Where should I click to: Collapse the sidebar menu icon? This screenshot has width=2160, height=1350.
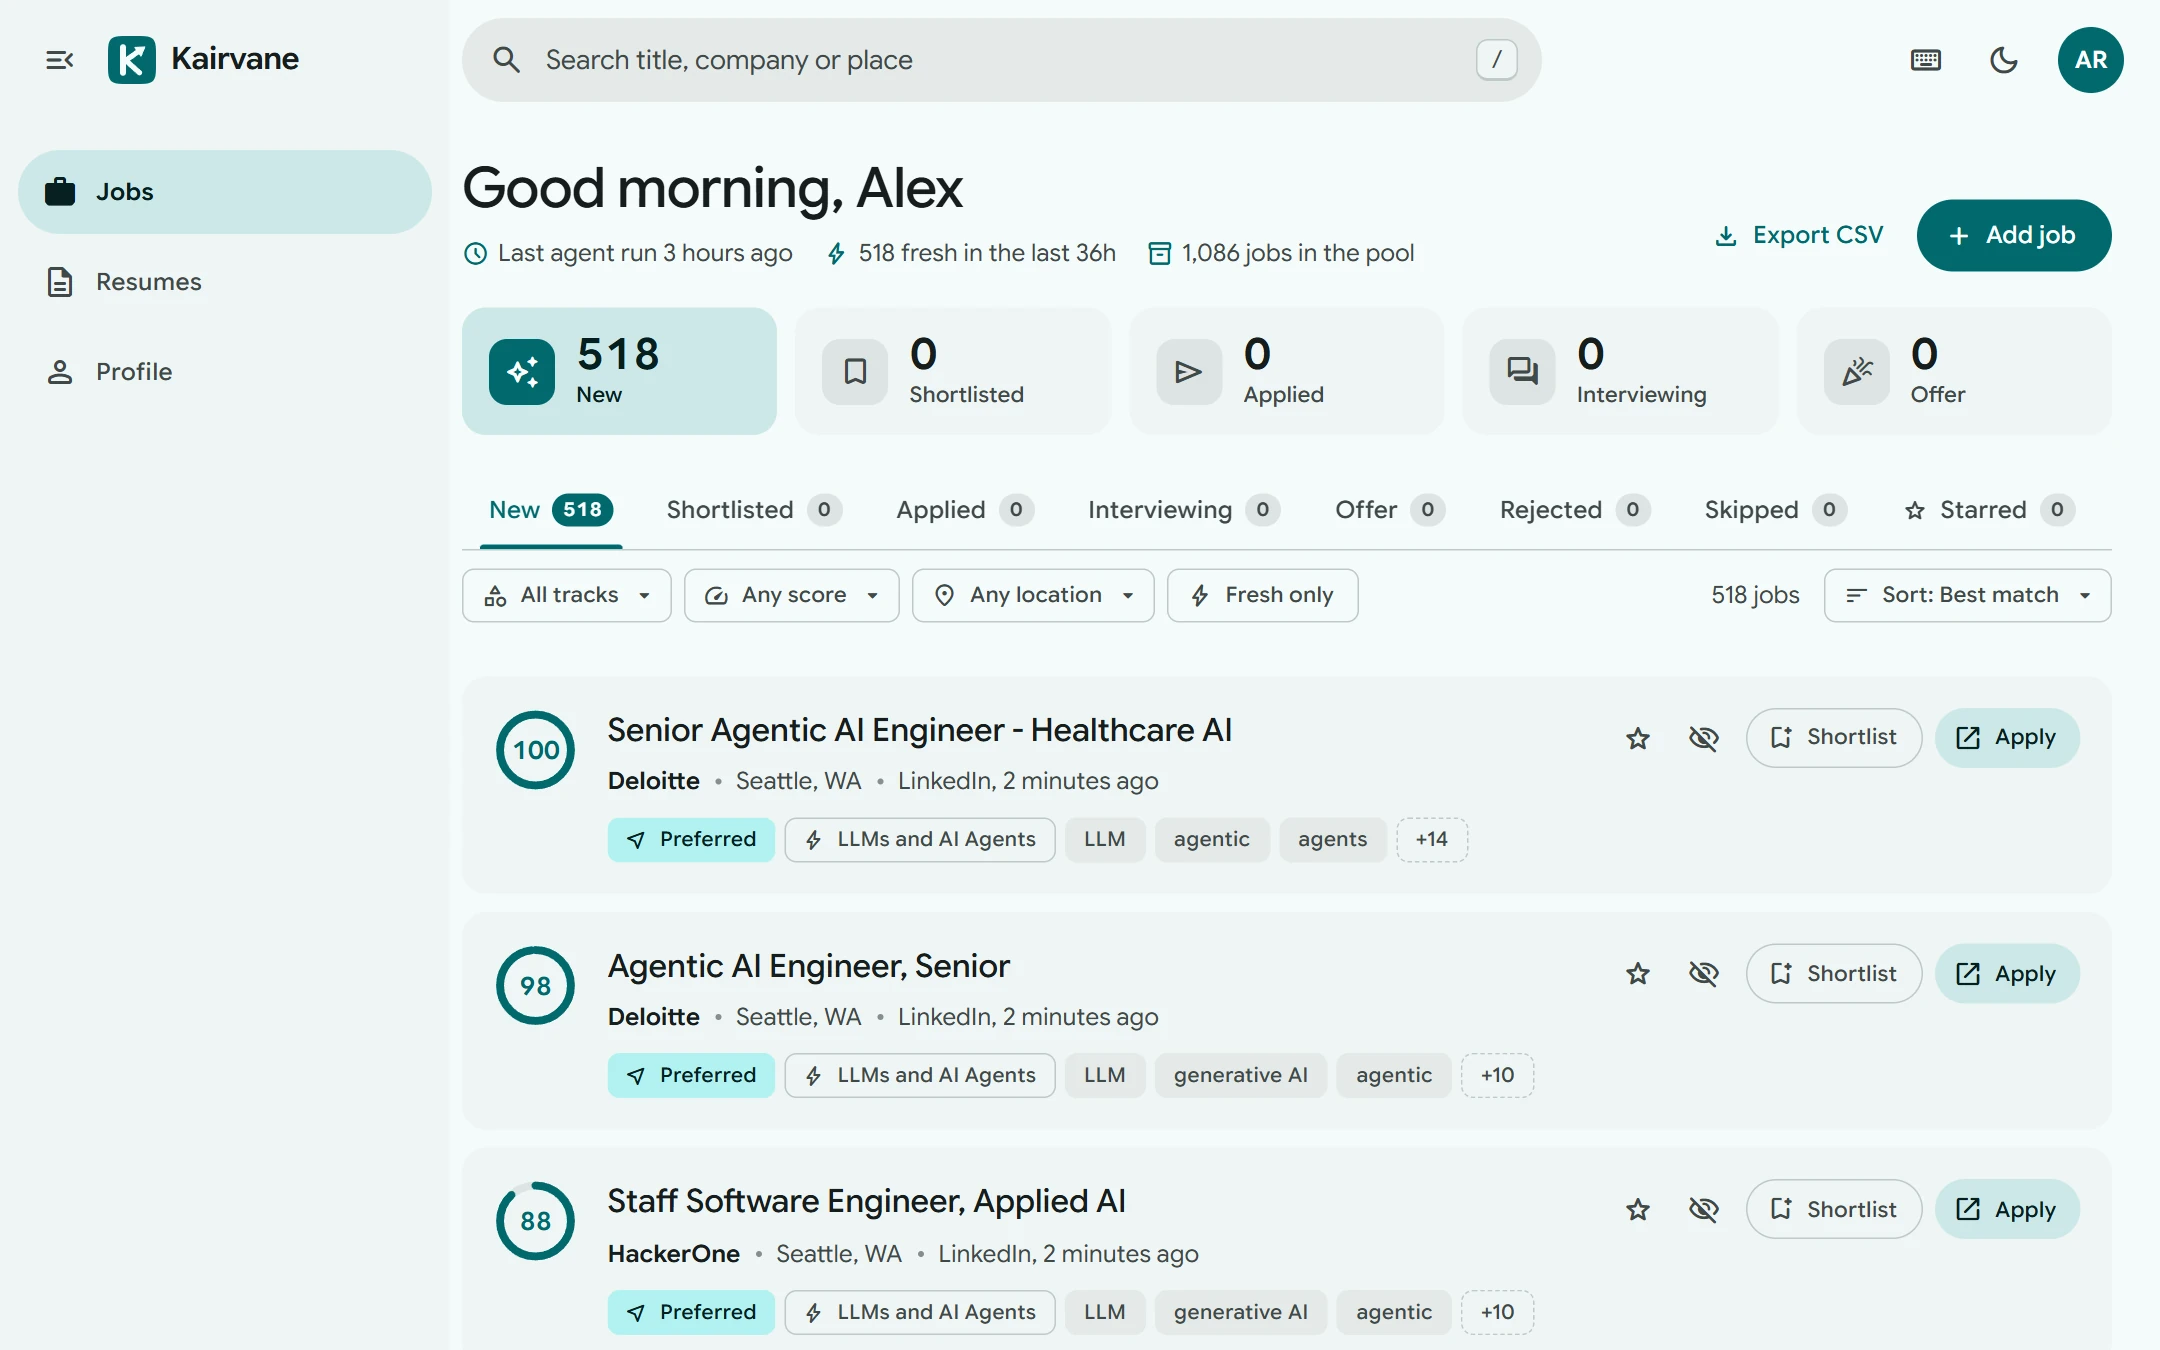click(x=60, y=60)
